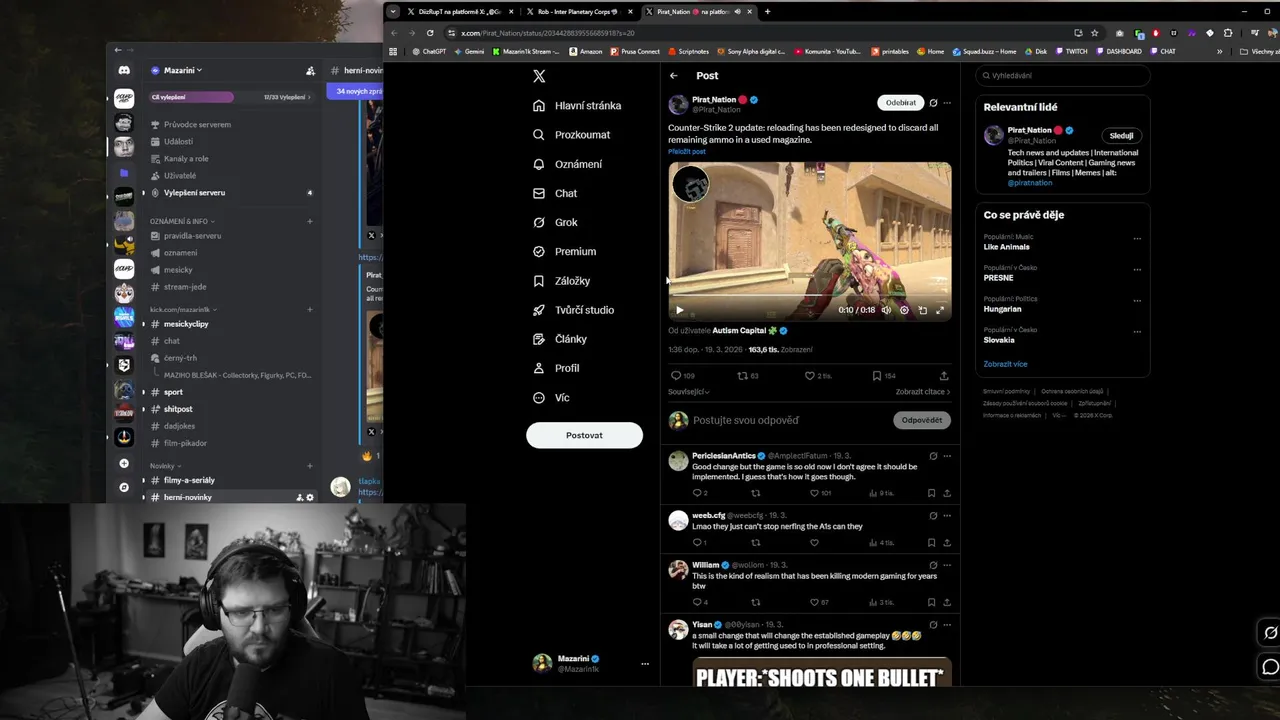Screen dimensions: 1280x720
Task: Open Grok in X sidebar
Action: pos(555,222)
